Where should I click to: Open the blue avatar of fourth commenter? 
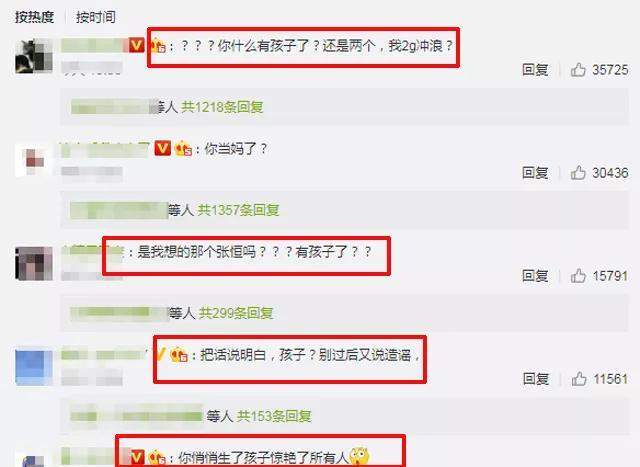pyautogui.click(x=34, y=366)
